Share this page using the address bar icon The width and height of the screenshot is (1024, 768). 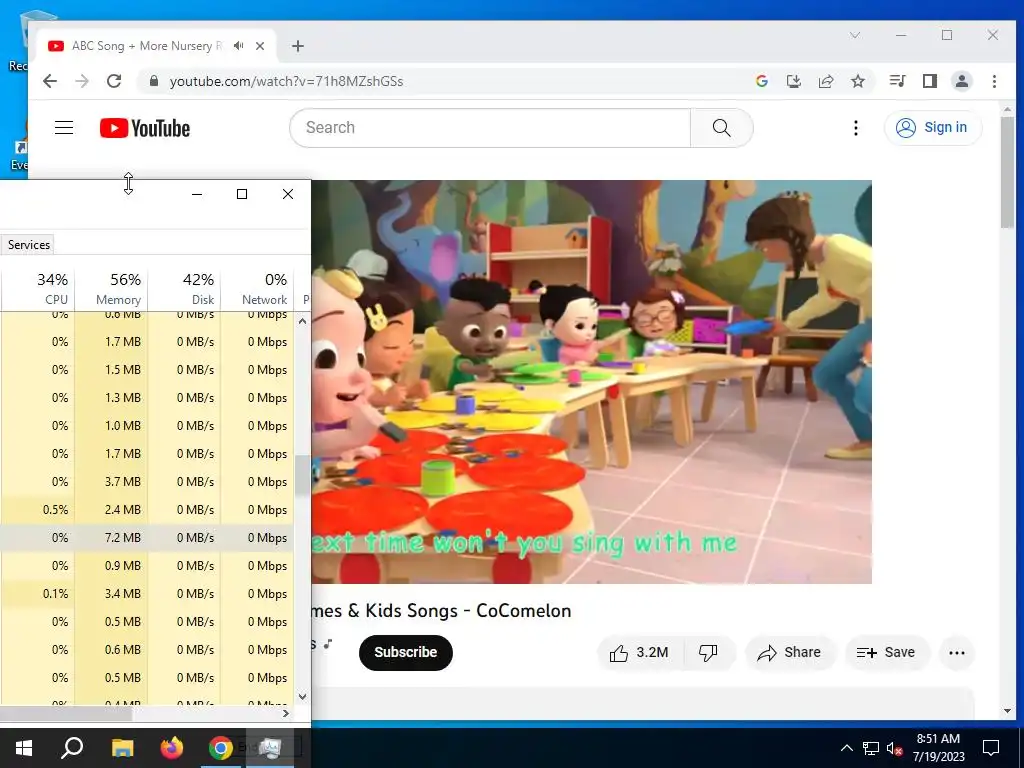click(826, 81)
